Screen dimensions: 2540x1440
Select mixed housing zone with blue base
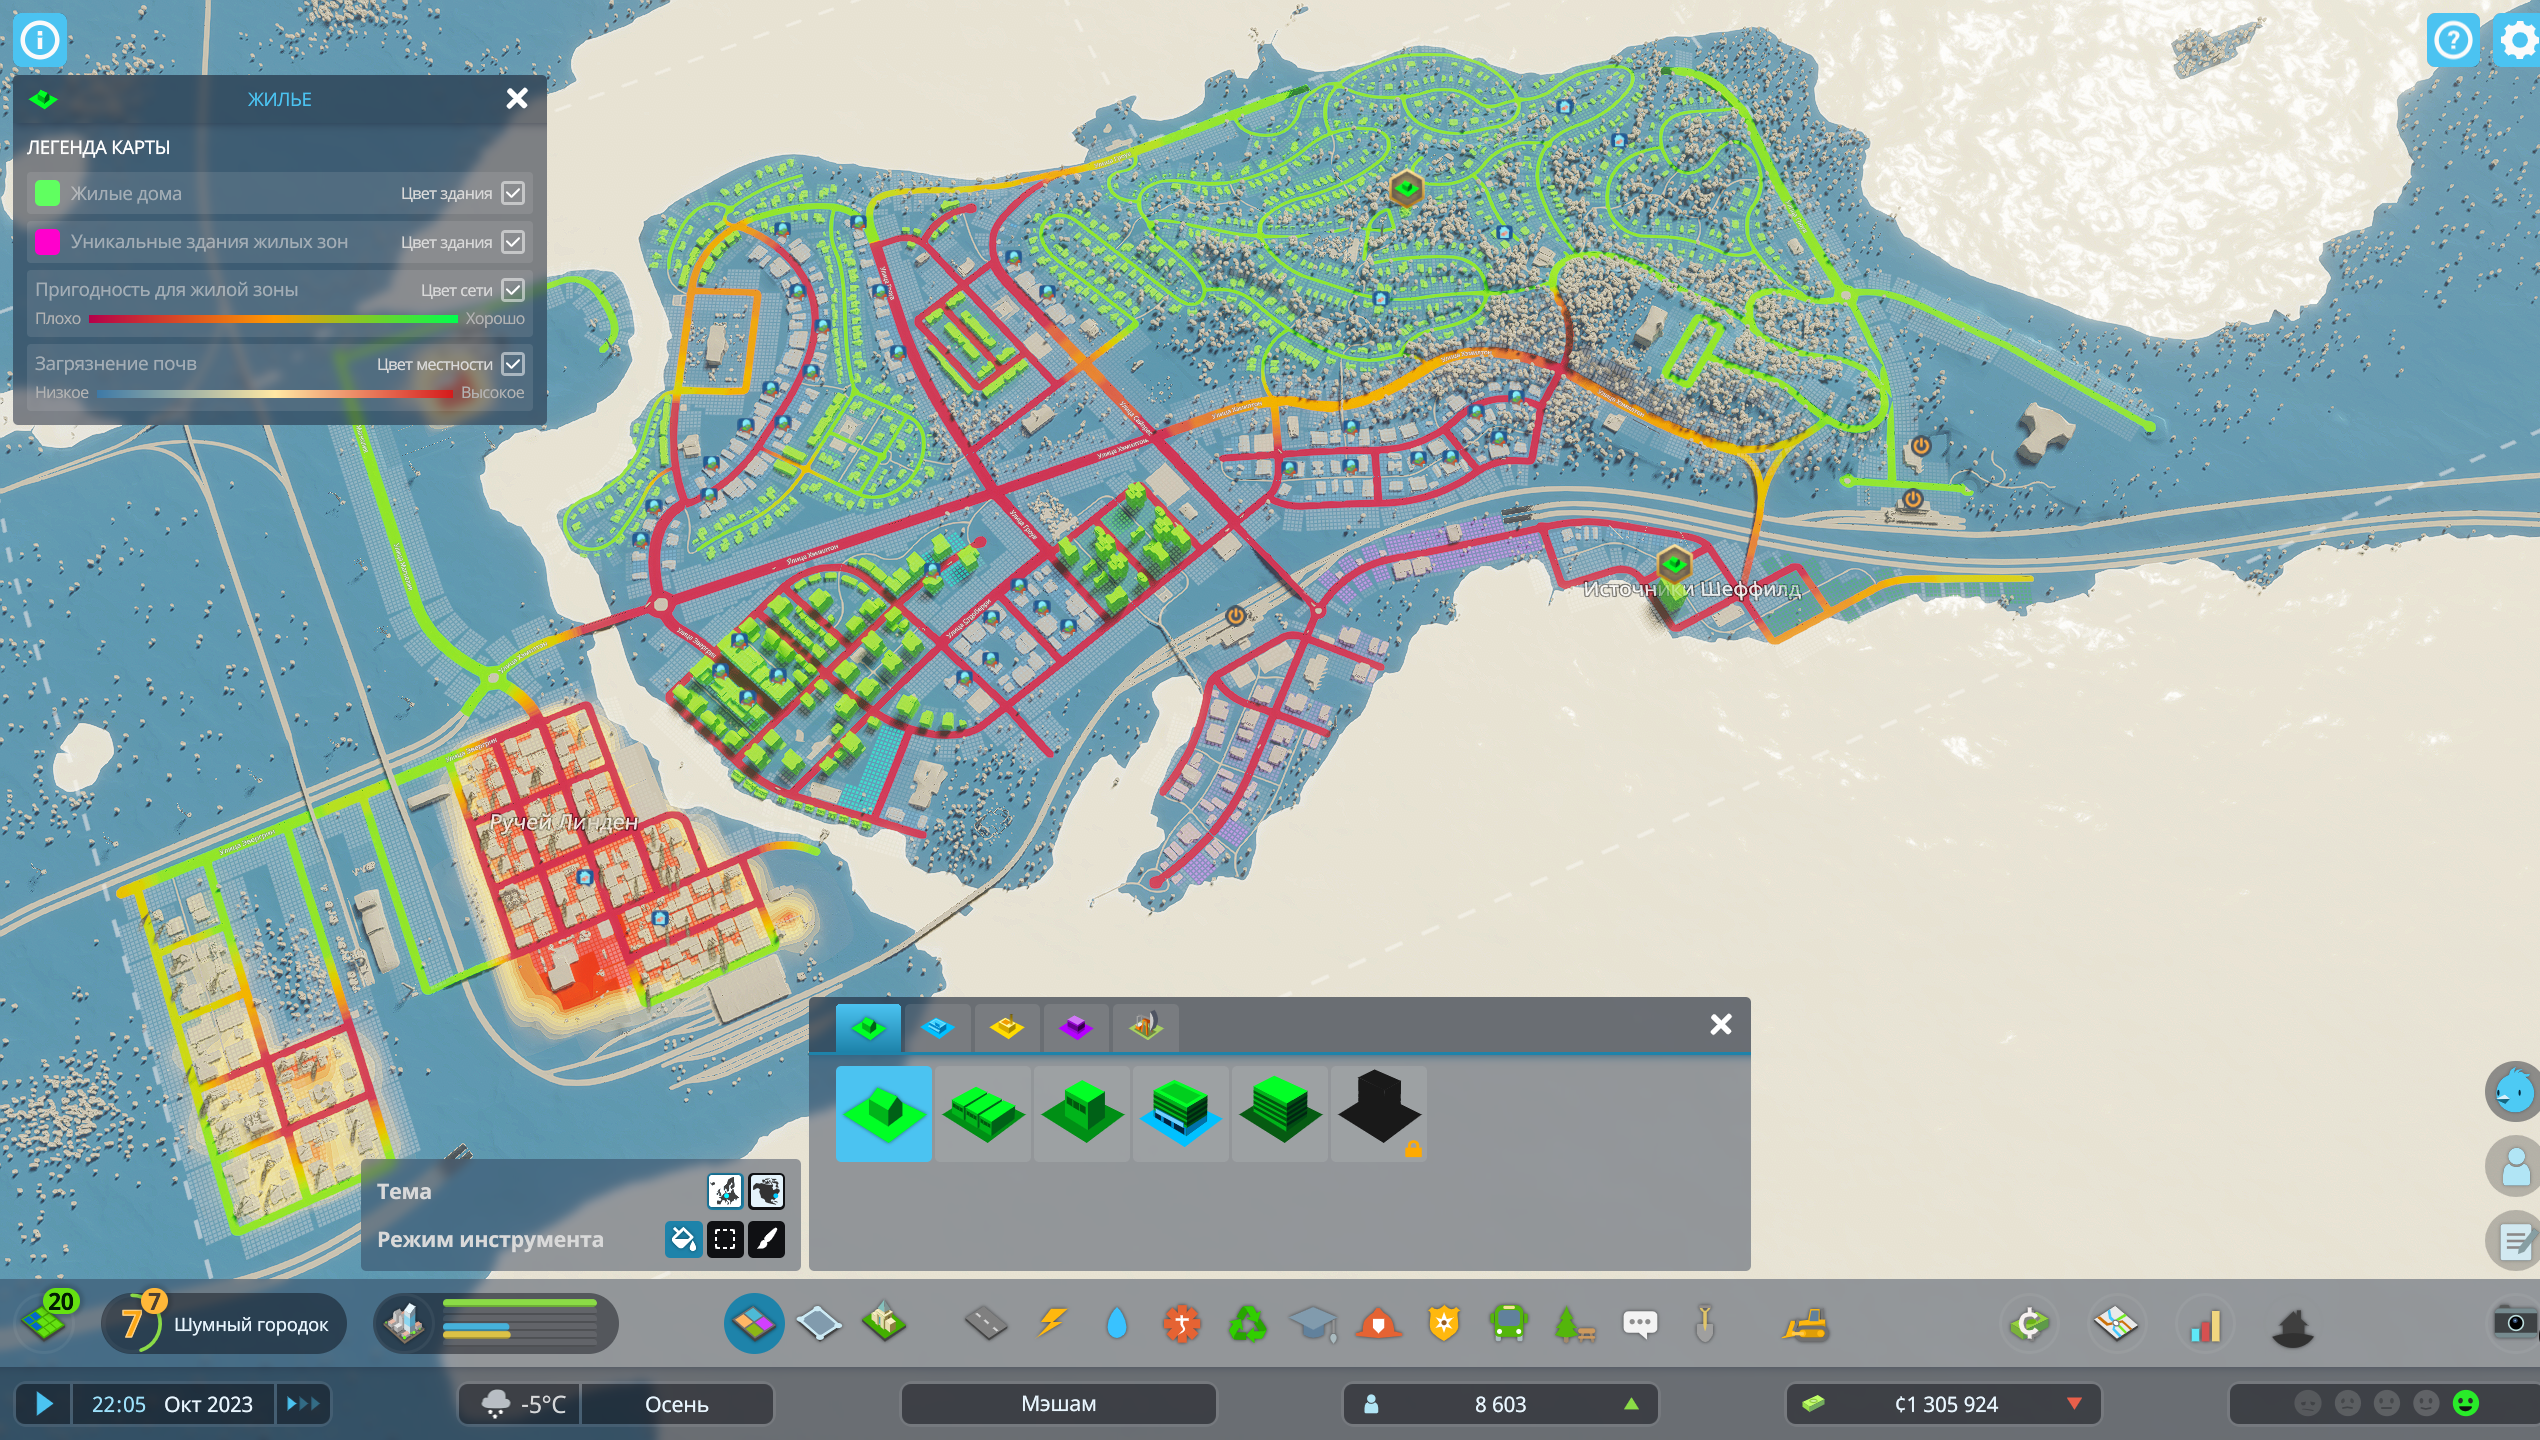pos(1181,1113)
